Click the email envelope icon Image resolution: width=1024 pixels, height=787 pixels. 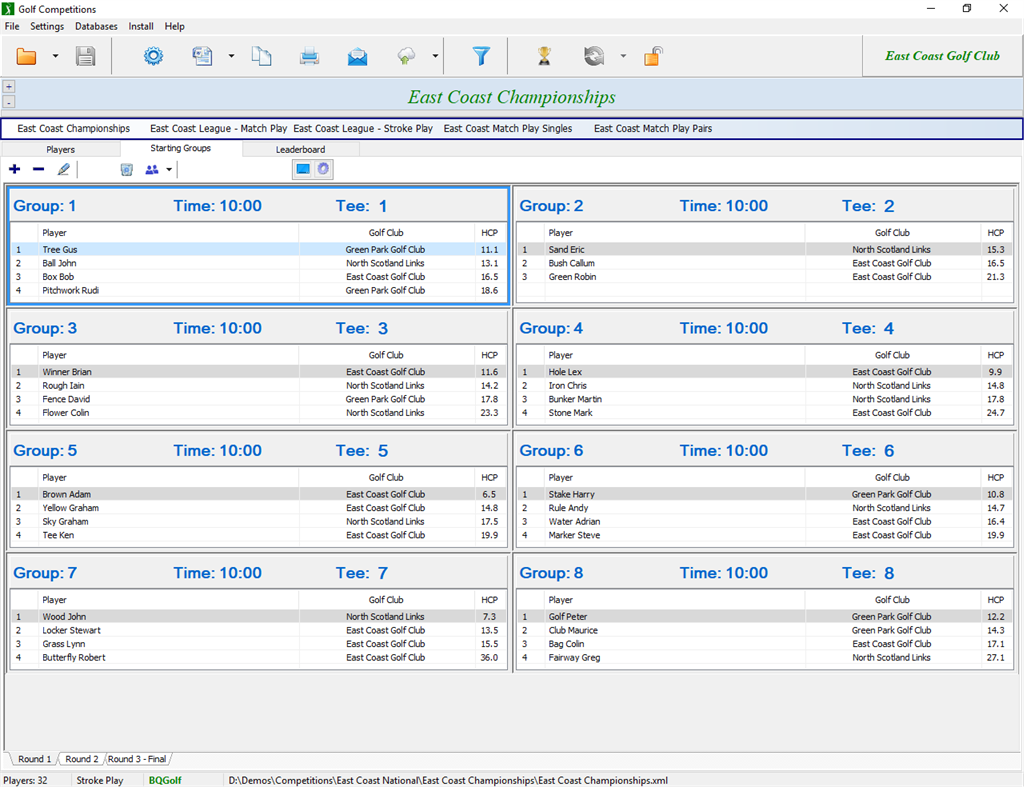coord(357,56)
